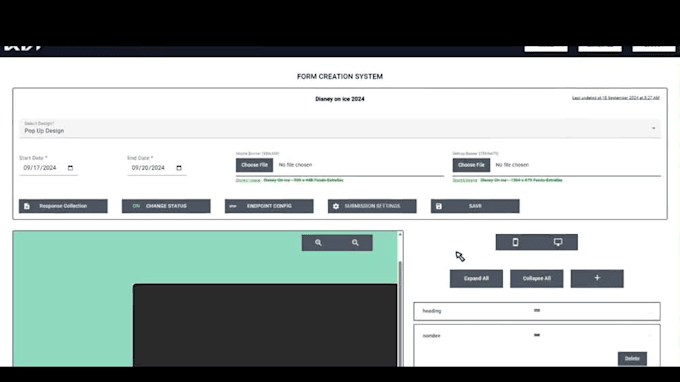Toggle form status with Change Status
Image resolution: width=680 pixels, height=382 pixels.
click(x=166, y=206)
